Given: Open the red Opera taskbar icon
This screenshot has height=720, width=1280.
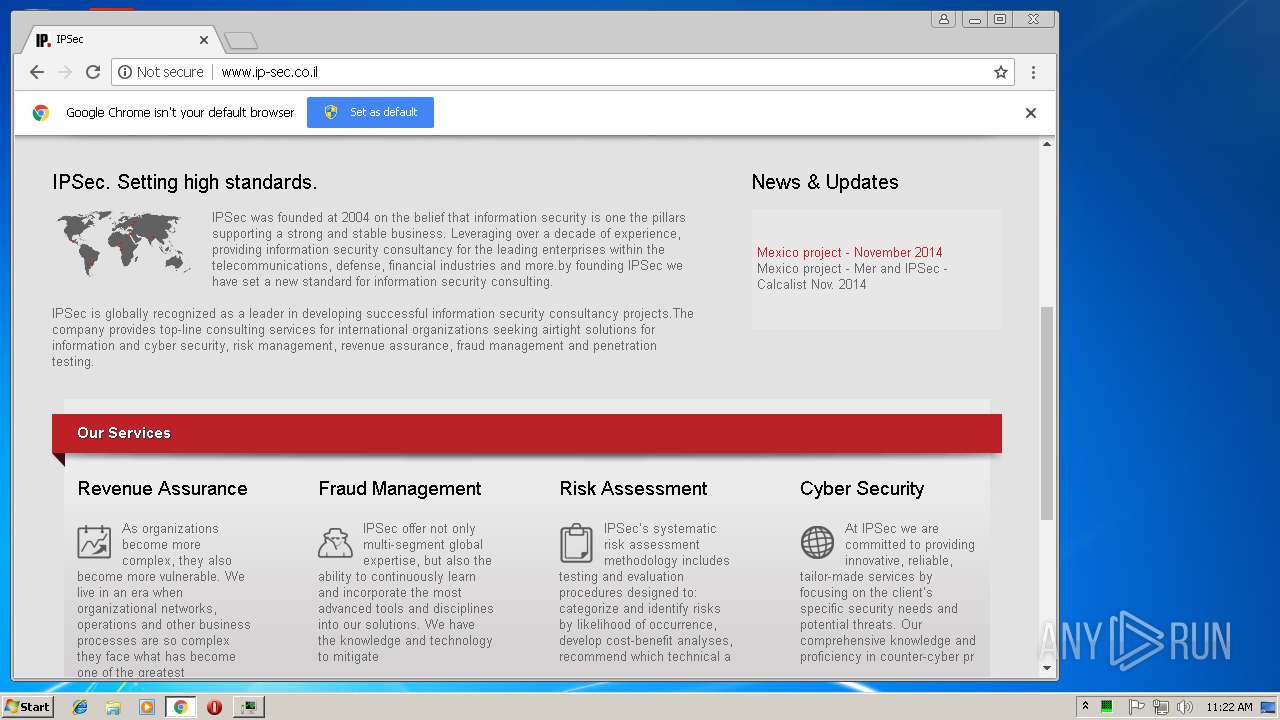Looking at the screenshot, I should tap(214, 707).
